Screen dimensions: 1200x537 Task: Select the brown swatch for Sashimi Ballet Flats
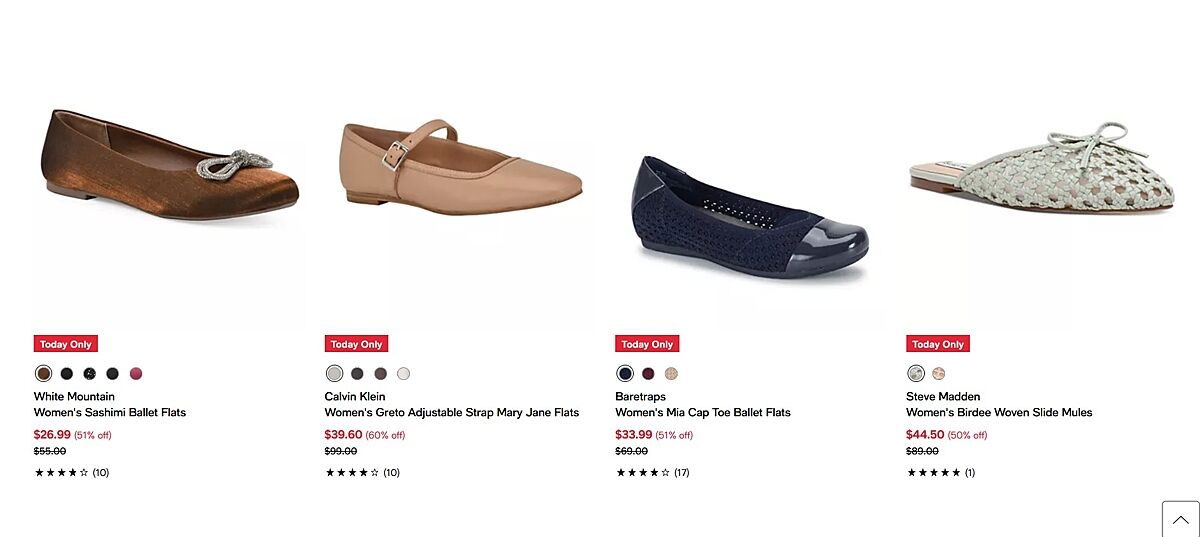(x=43, y=374)
